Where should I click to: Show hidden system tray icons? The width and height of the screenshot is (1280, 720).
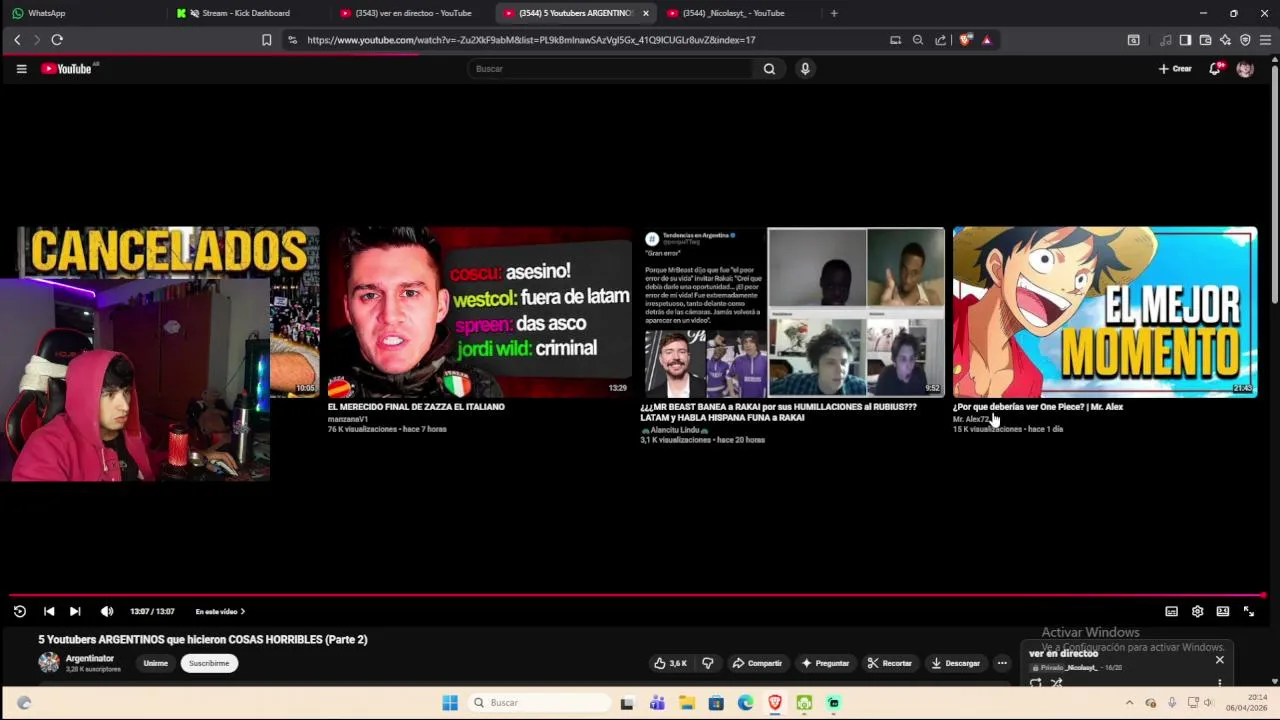(1129, 703)
